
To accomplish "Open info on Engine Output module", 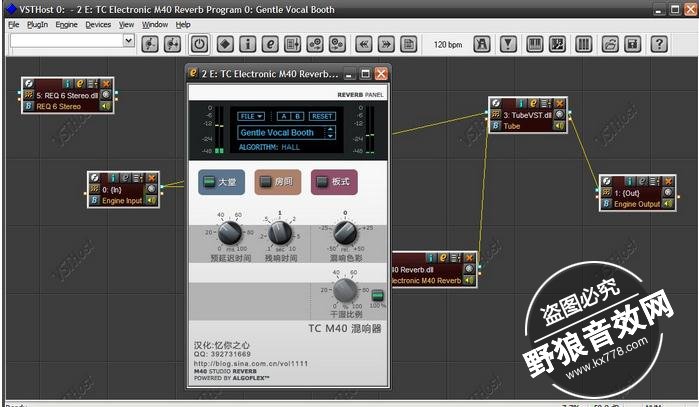I will pos(630,181).
